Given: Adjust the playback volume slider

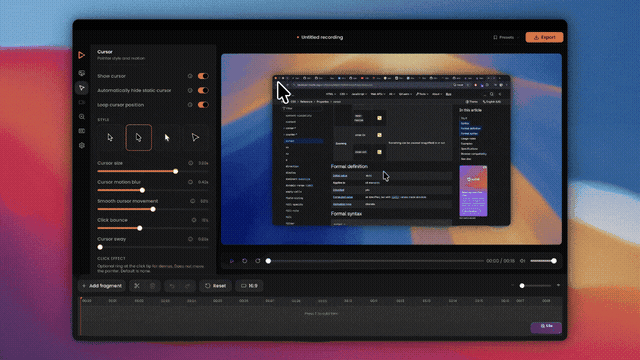Looking at the screenshot, I should pyautogui.click(x=543, y=261).
